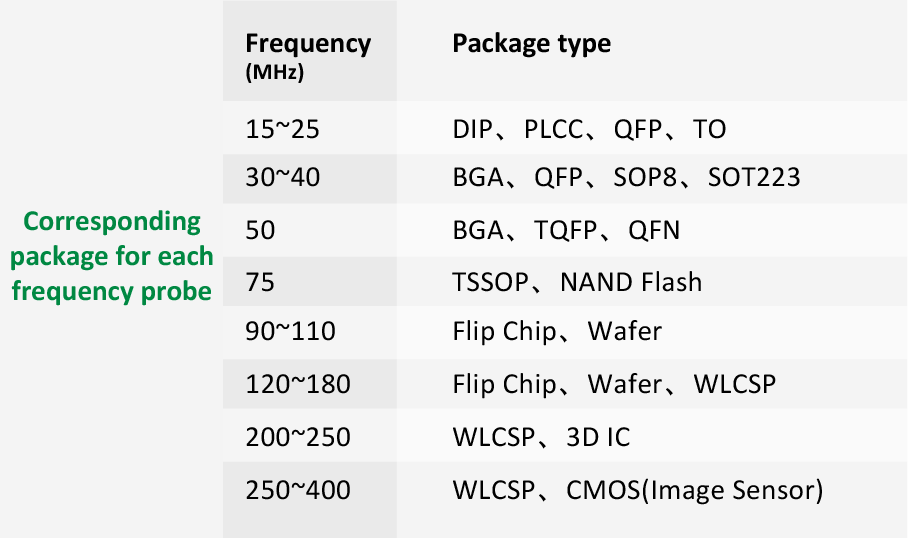Click the Flip Chip, Wafer cell

click(x=556, y=331)
